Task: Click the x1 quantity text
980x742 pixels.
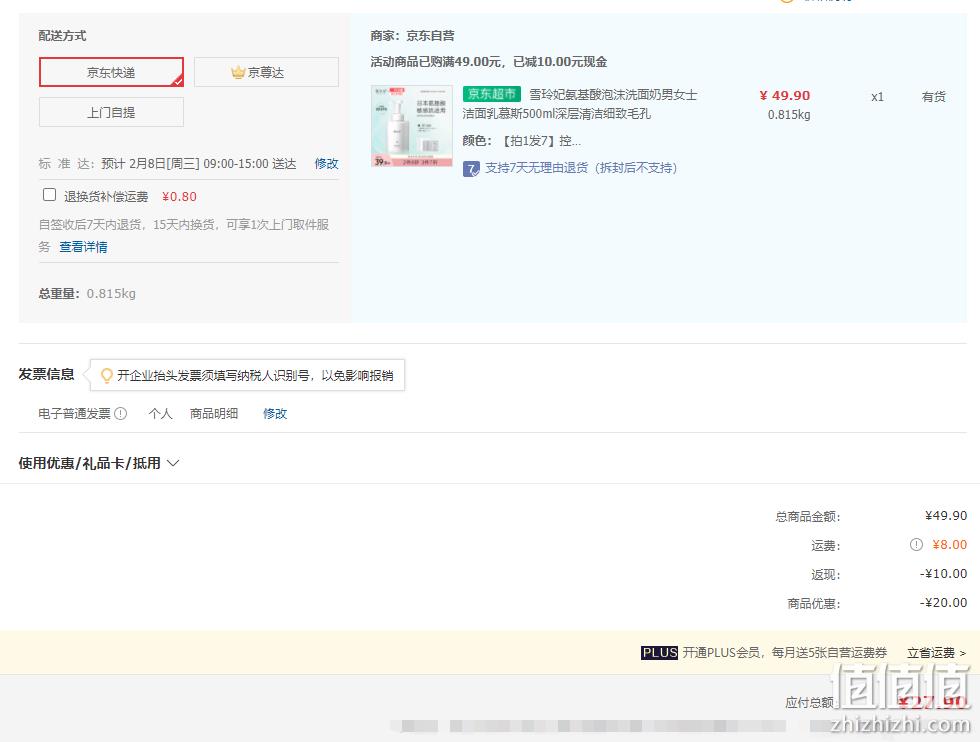Action: [x=878, y=97]
